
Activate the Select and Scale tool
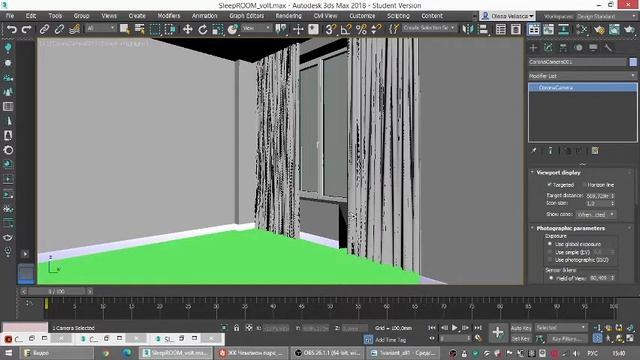pos(218,29)
